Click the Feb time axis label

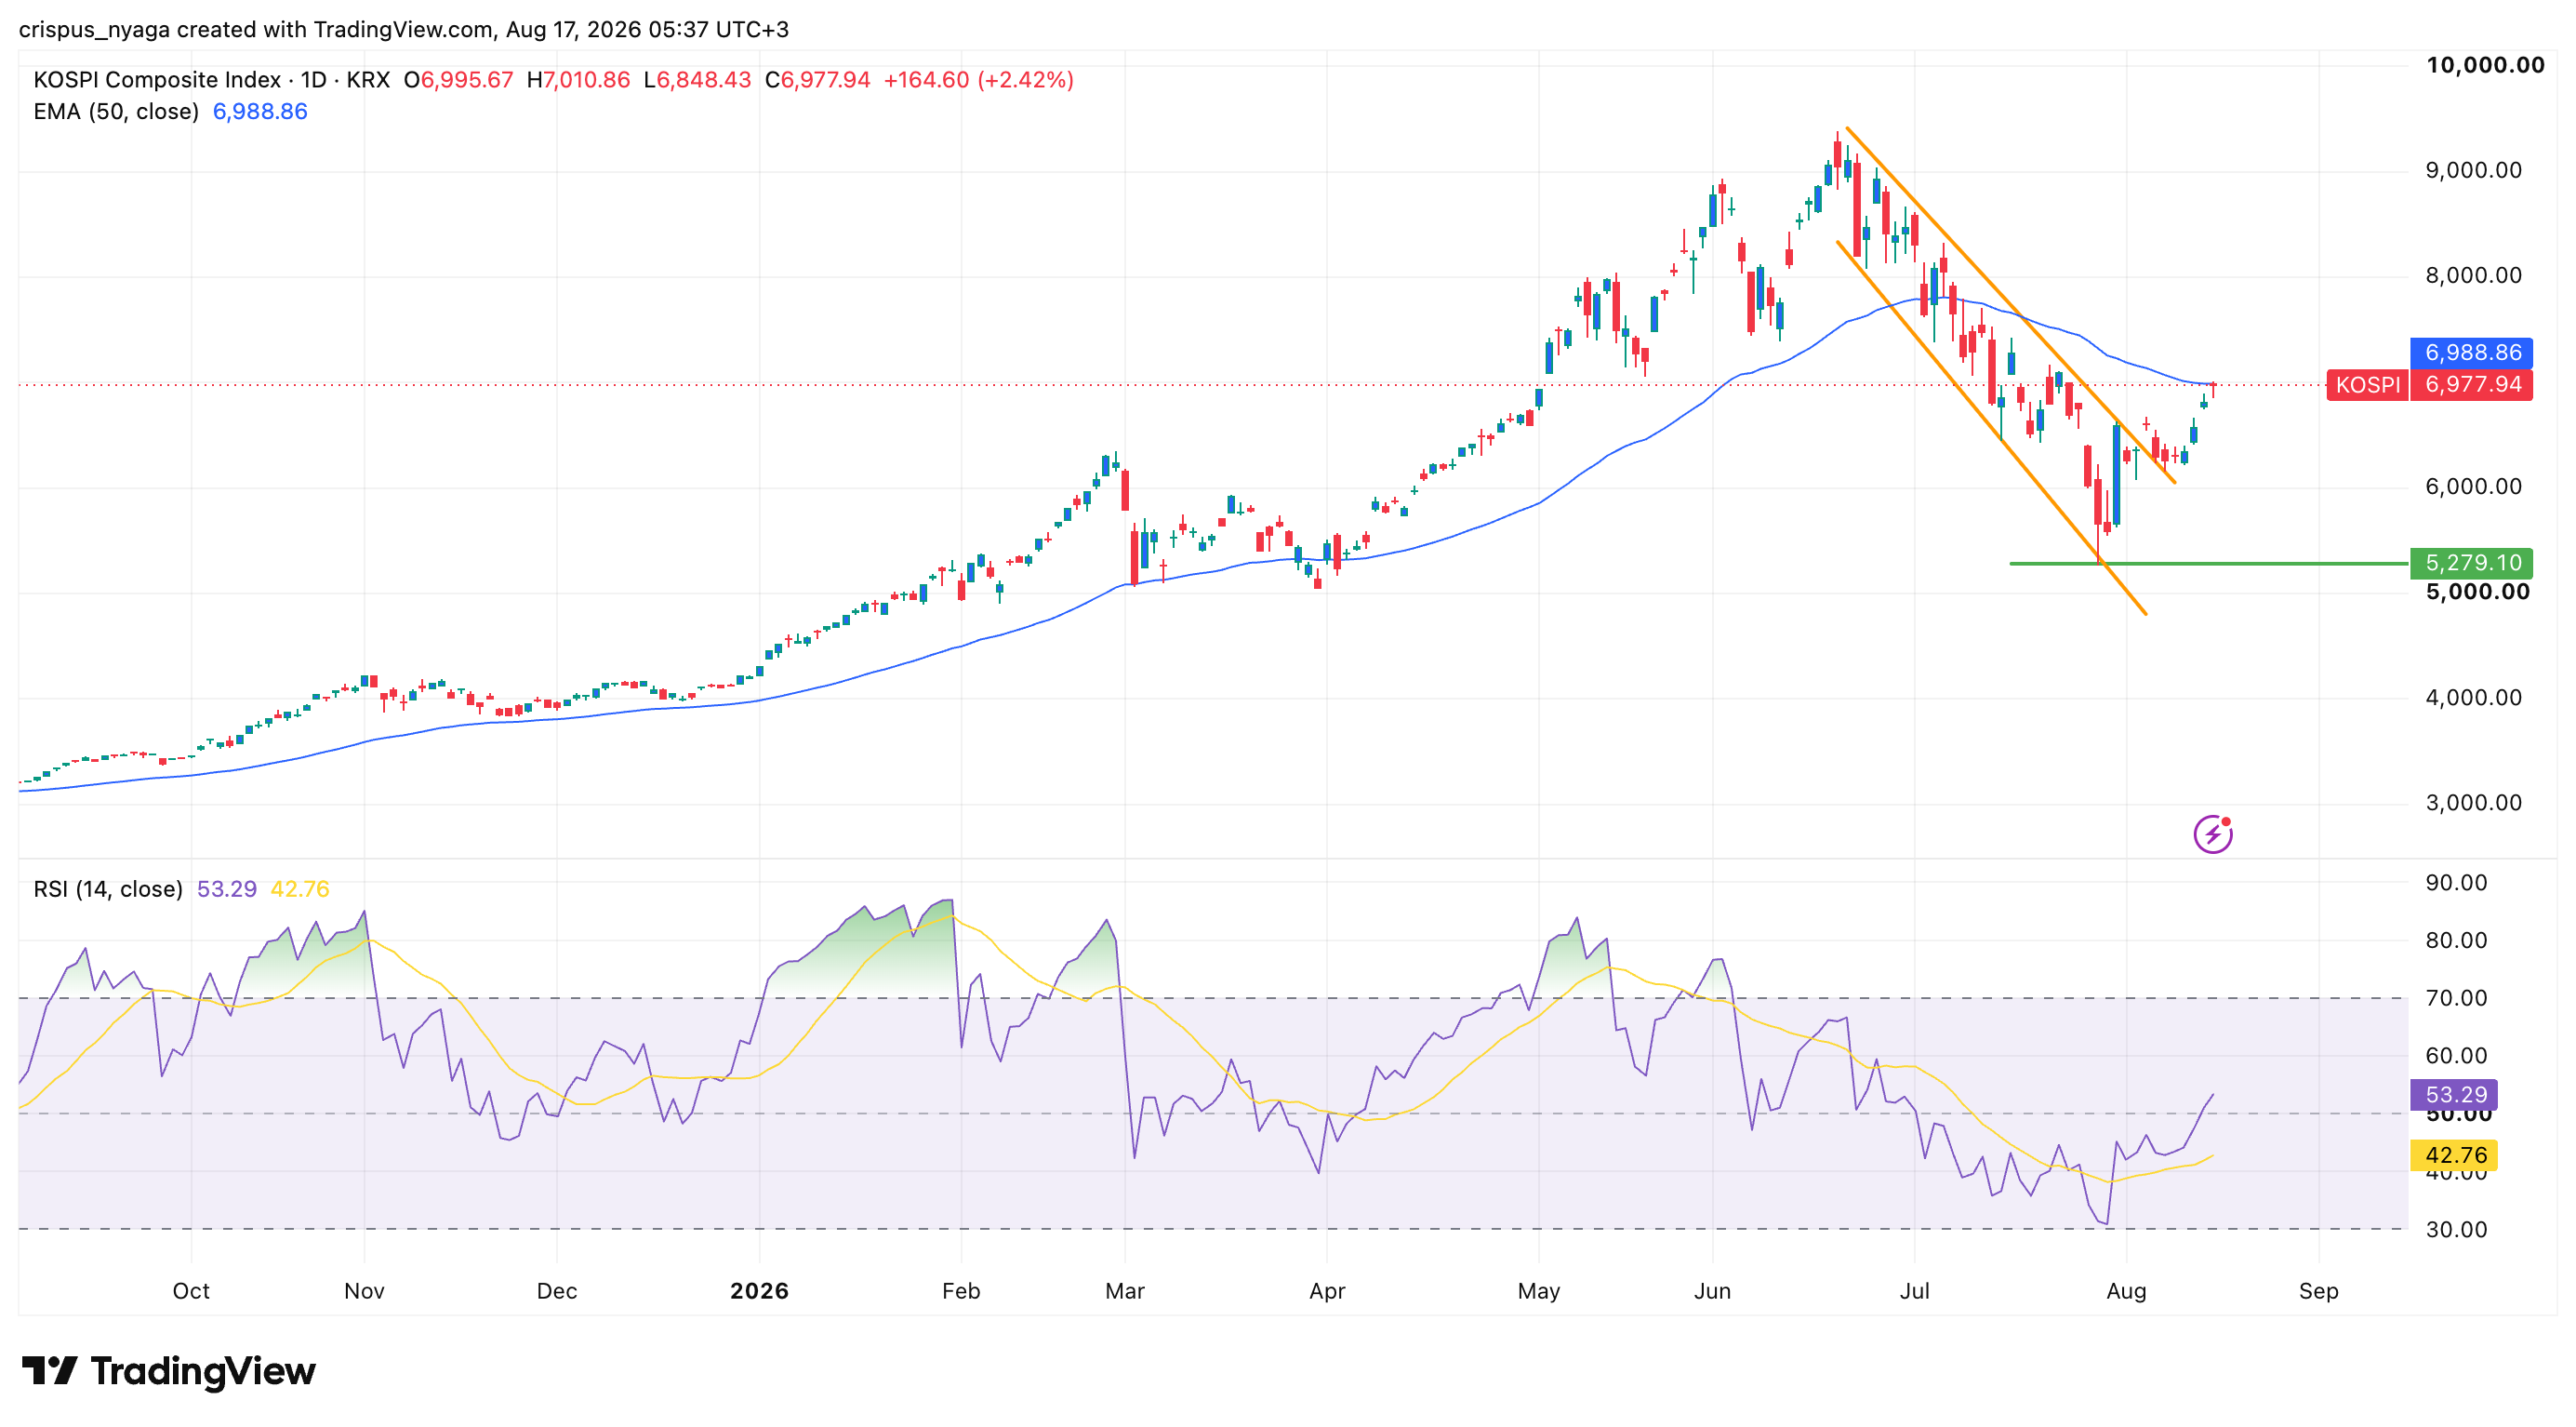(x=961, y=1291)
